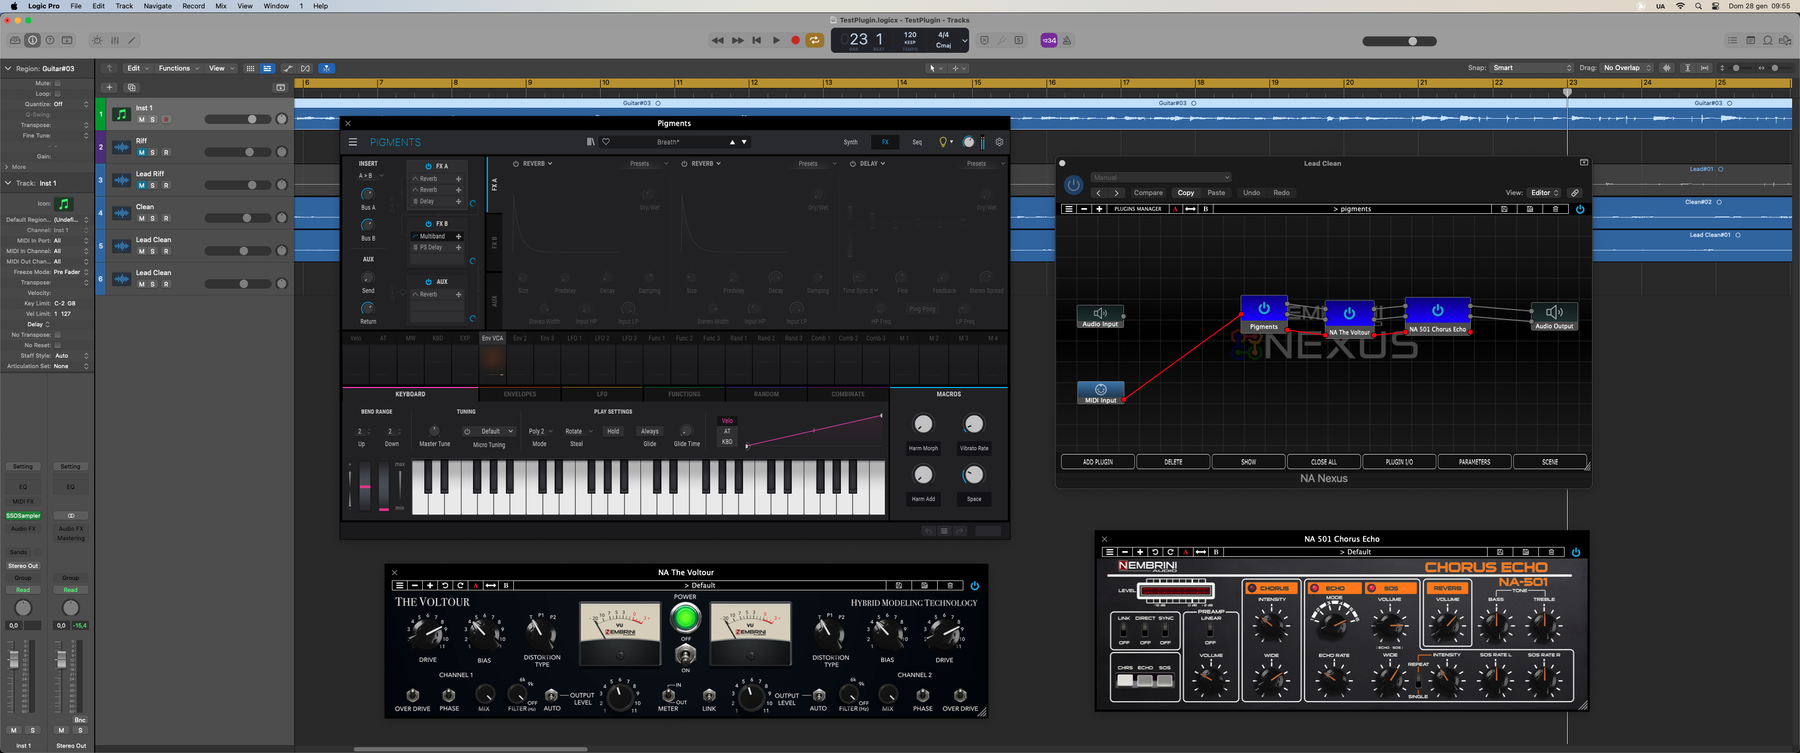1800x753 pixels.
Task: Open the Mixer icon in control bar
Action: tap(114, 41)
